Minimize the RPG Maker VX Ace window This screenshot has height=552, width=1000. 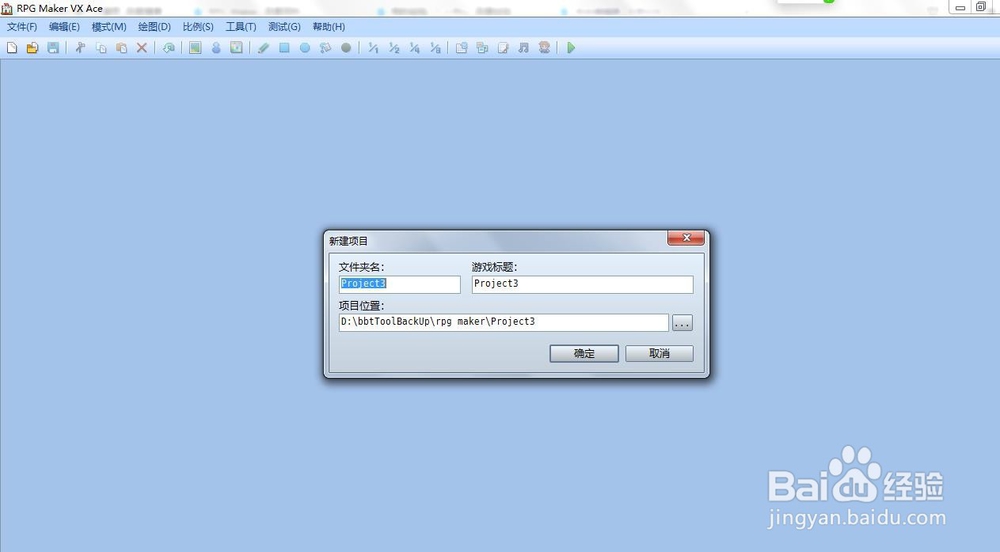pyautogui.click(x=960, y=8)
